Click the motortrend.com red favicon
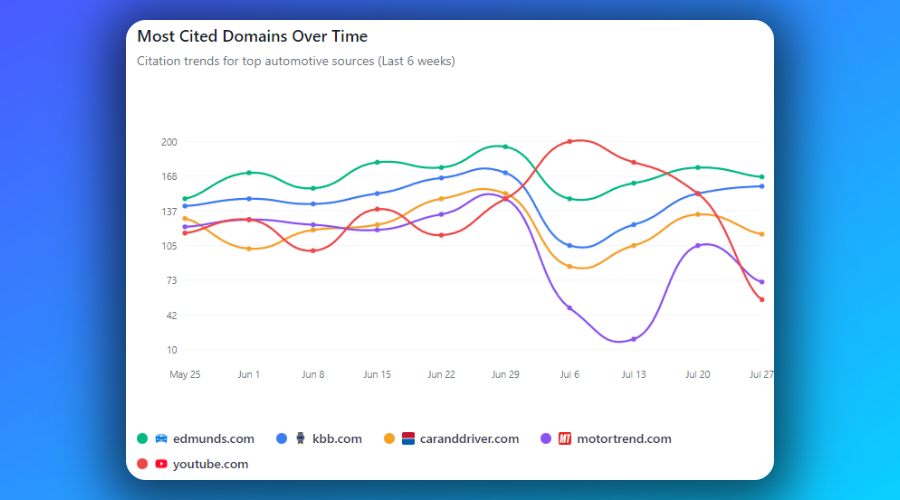Screen dimensions: 900x500 (x=565, y=439)
